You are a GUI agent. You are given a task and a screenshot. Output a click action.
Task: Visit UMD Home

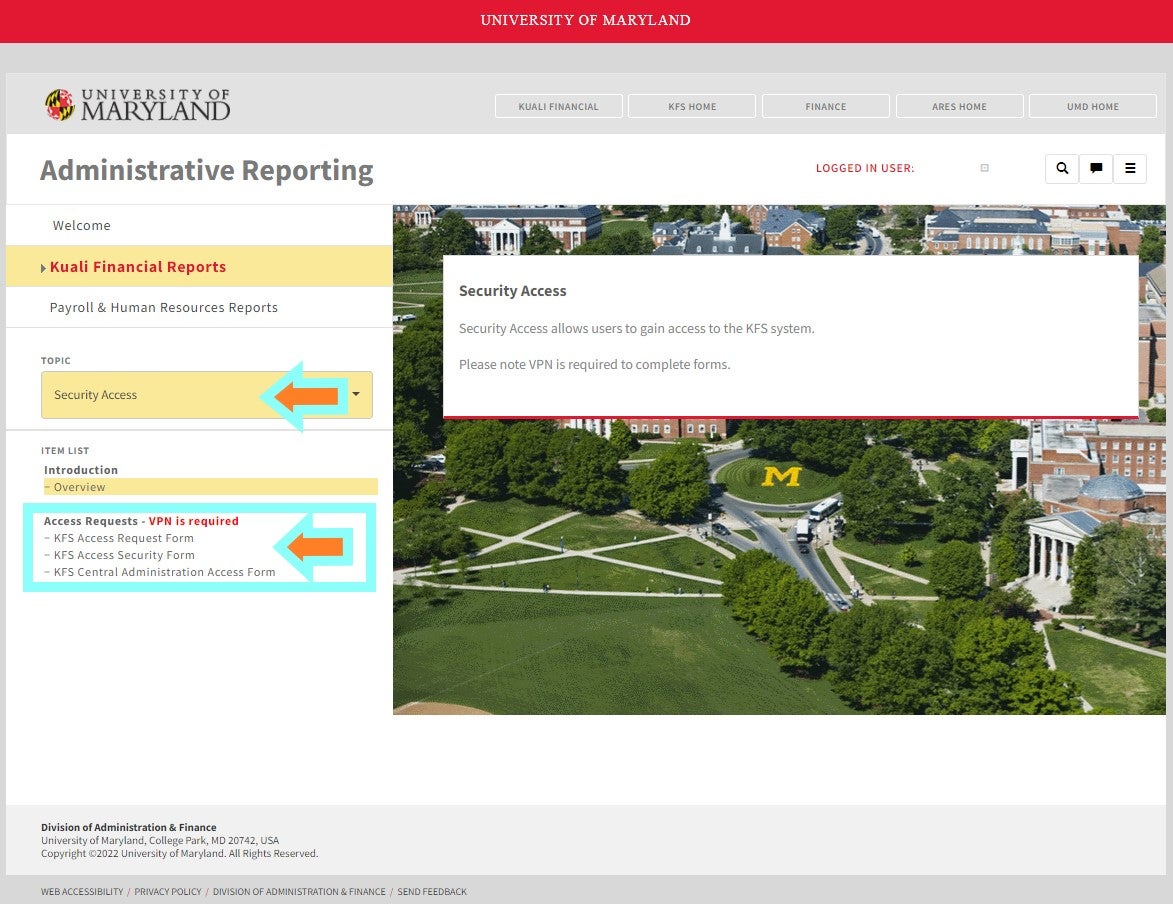[x=1092, y=107]
